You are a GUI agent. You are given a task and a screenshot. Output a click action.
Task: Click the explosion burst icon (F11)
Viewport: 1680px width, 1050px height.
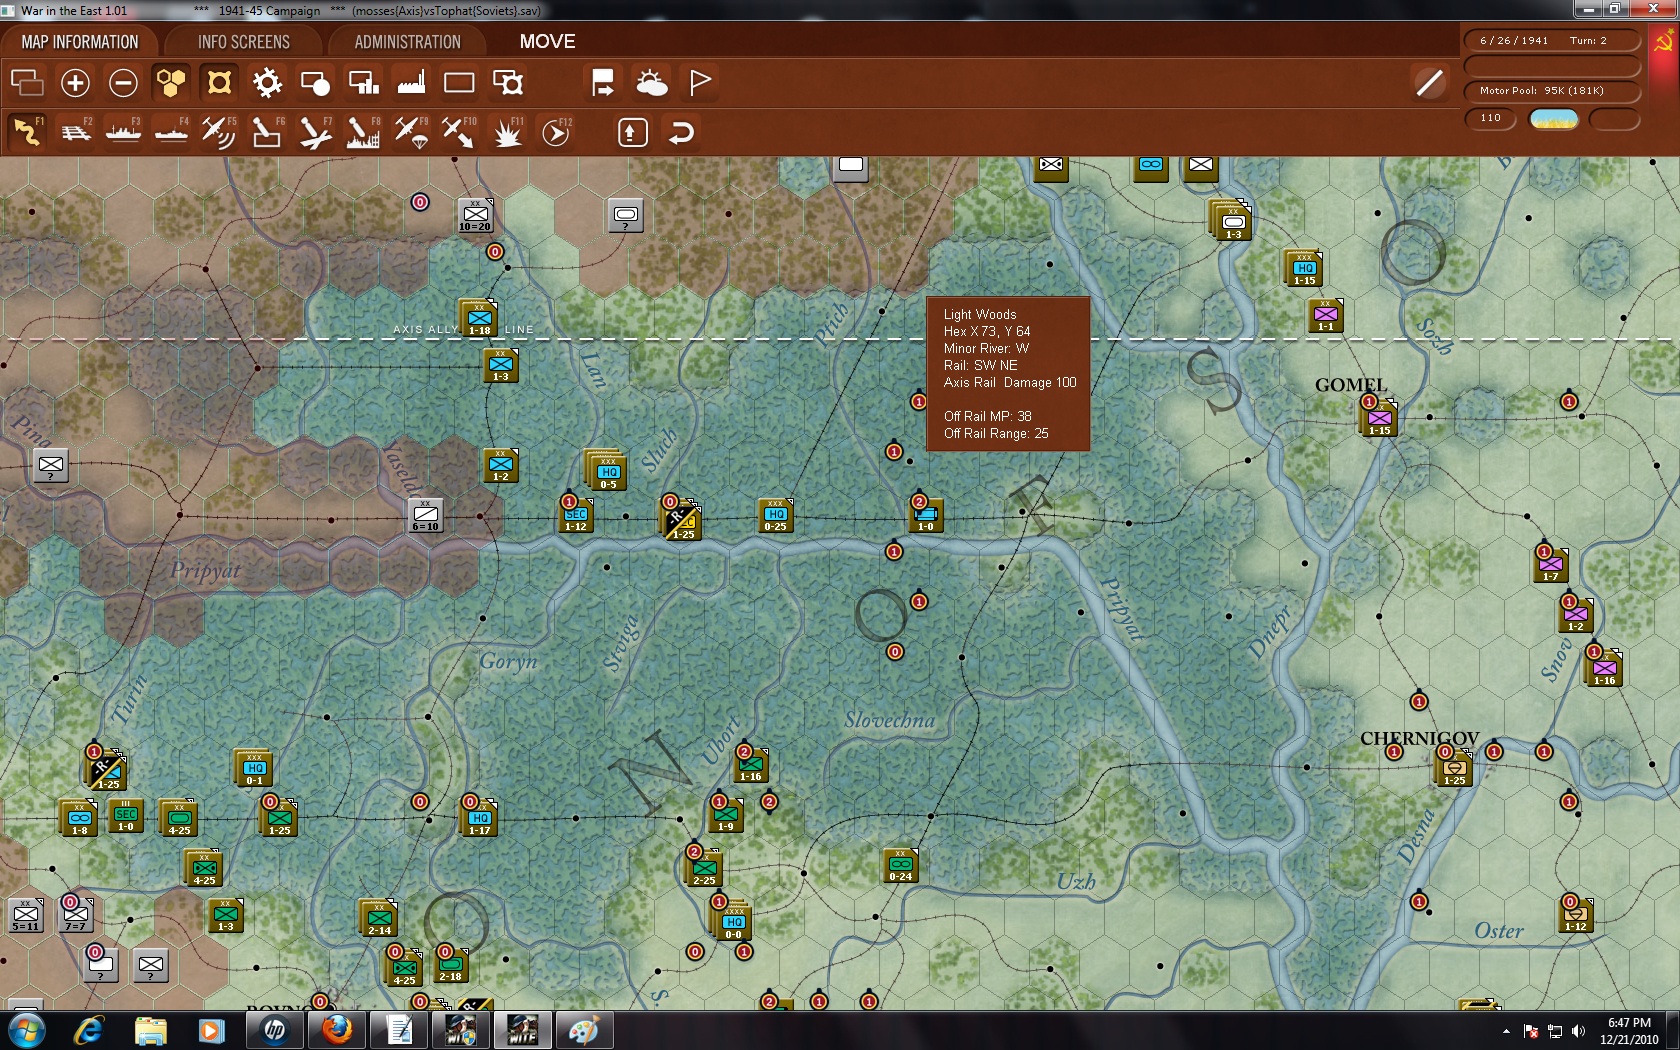click(x=508, y=132)
